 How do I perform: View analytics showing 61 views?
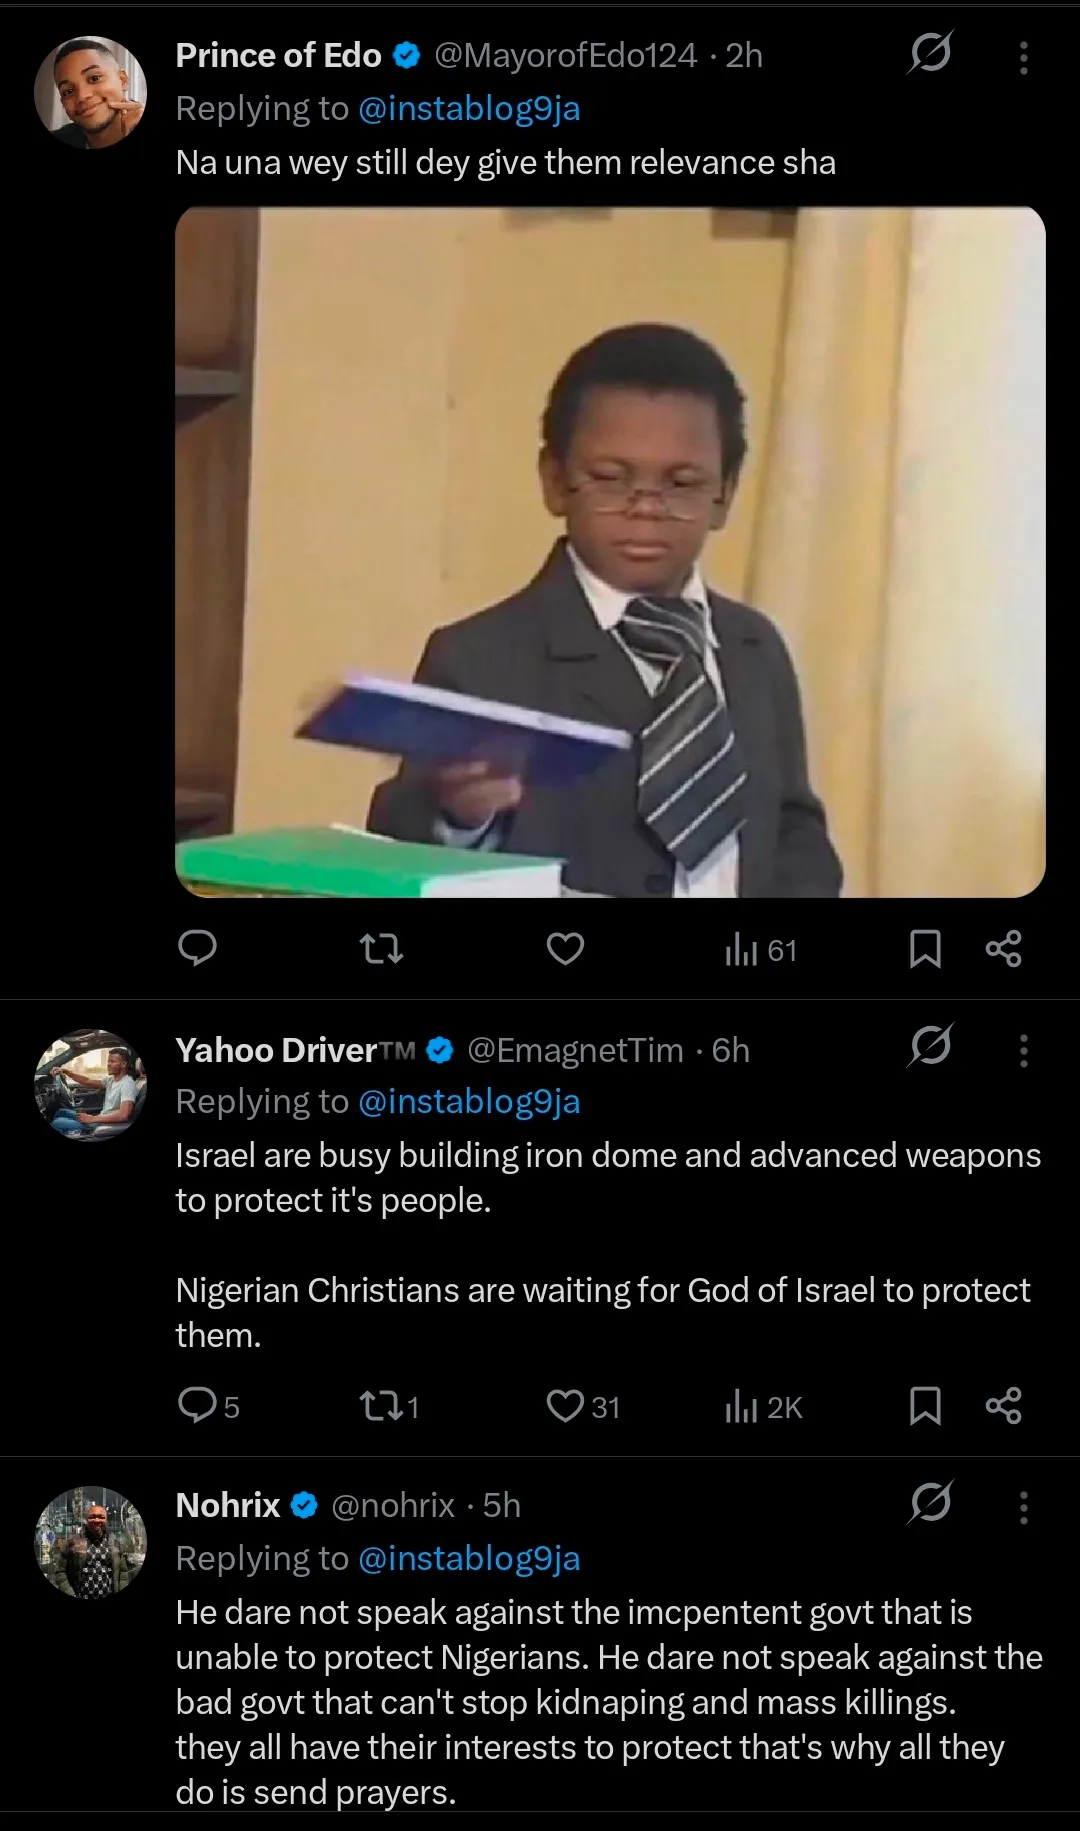point(760,949)
